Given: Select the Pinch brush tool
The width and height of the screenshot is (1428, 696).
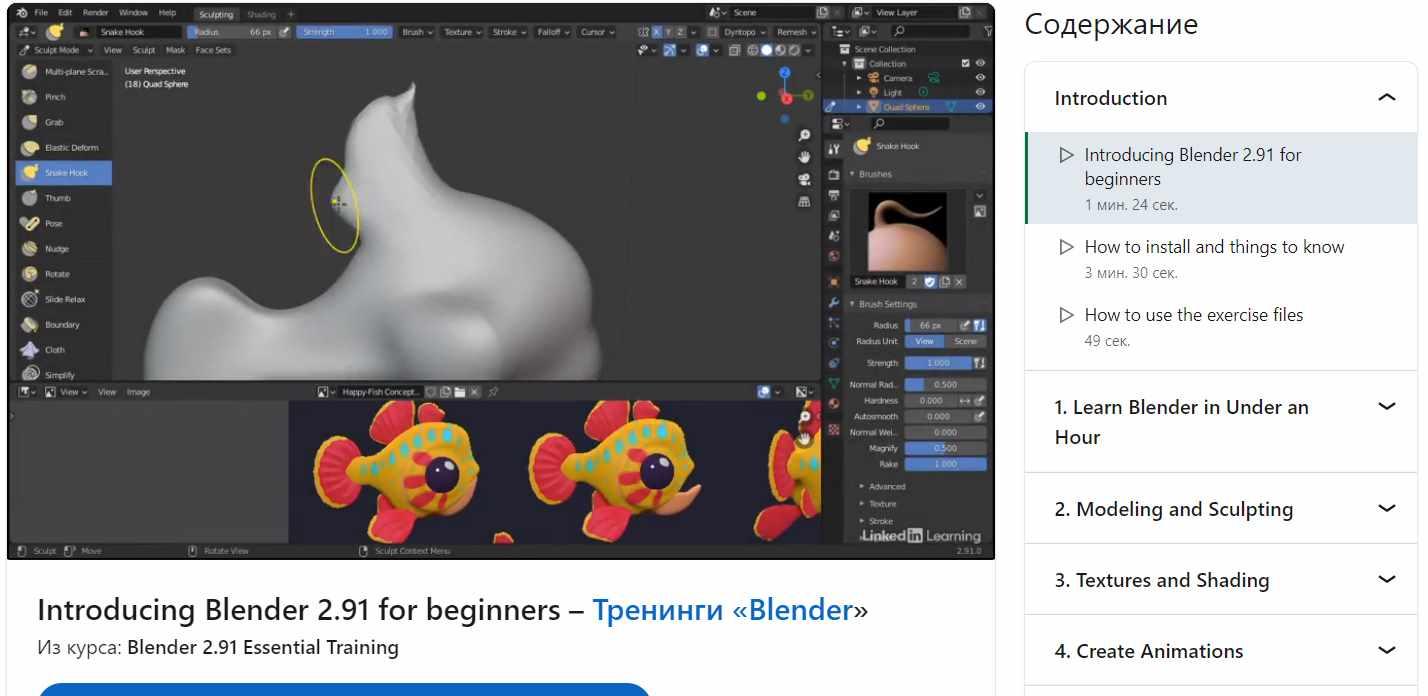Looking at the screenshot, I should 55,97.
